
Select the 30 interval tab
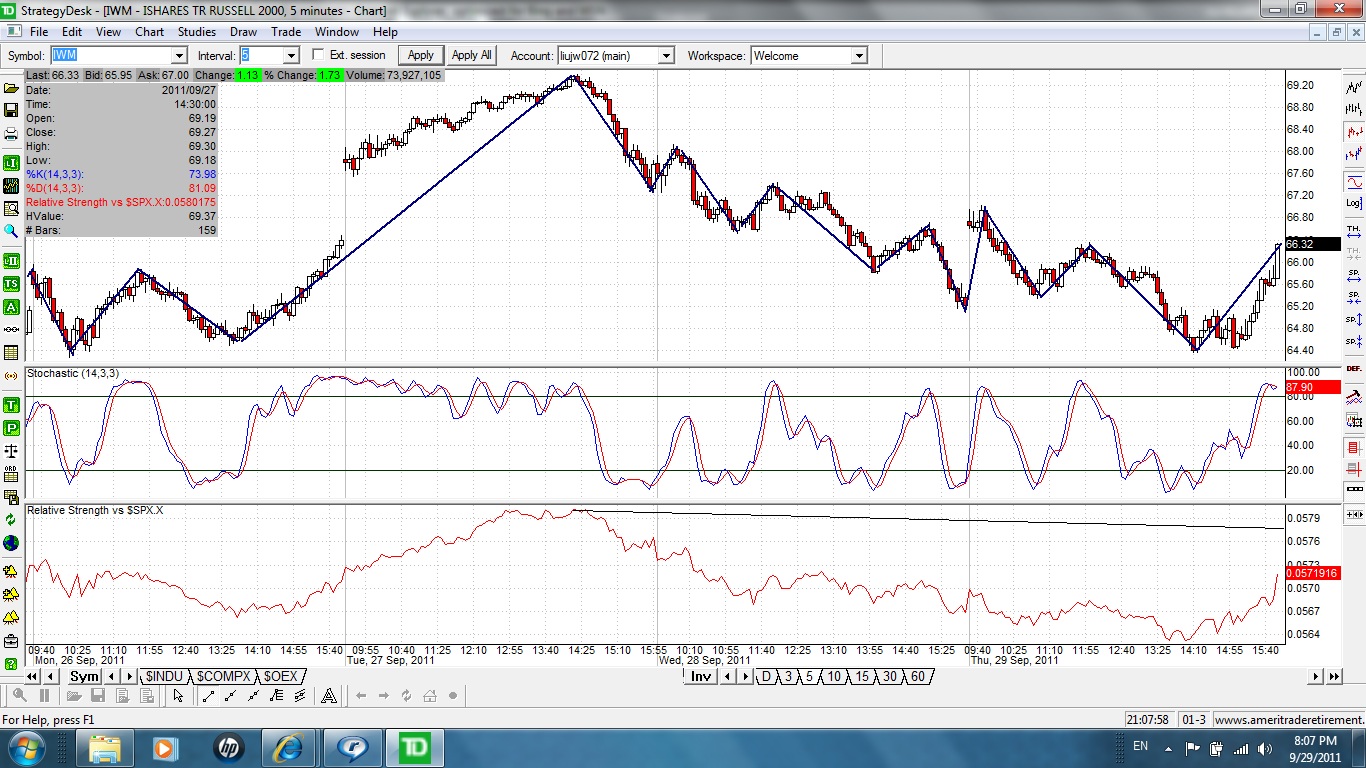[x=889, y=677]
